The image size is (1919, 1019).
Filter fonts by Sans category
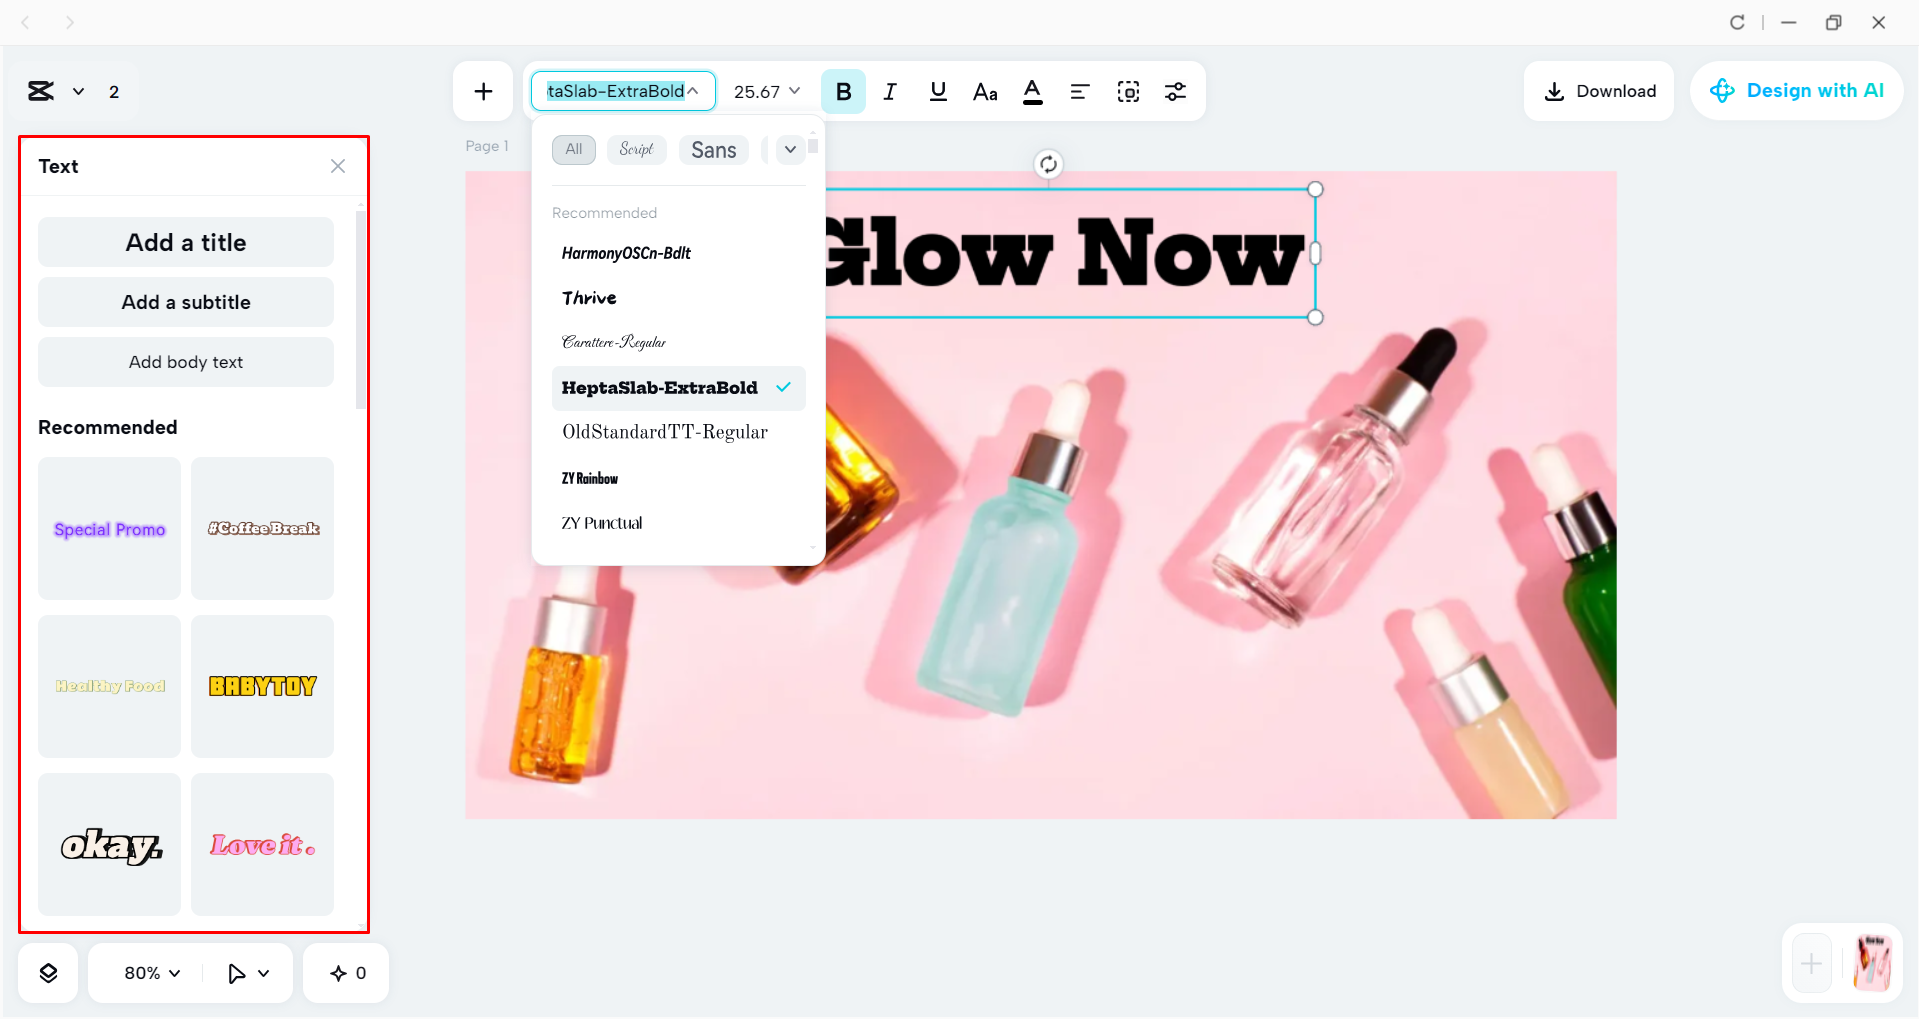click(713, 149)
